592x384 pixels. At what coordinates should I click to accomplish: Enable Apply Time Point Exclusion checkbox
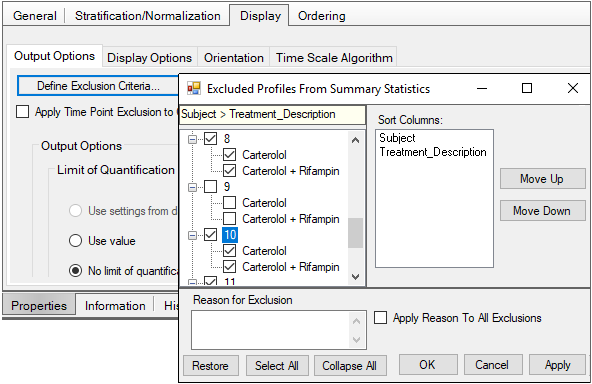[23, 112]
